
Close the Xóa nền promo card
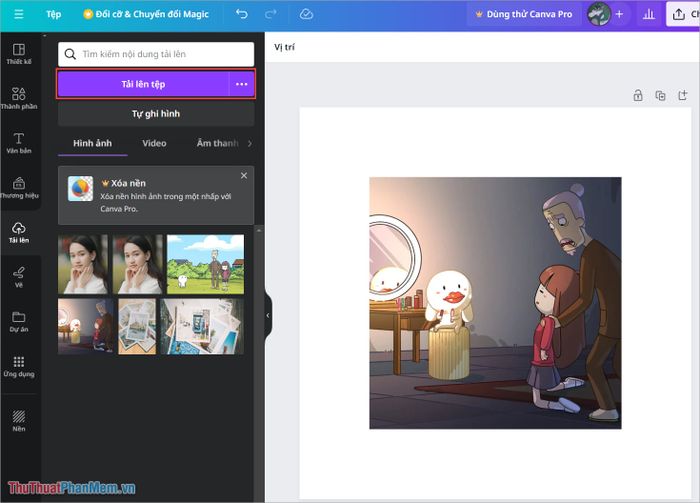(244, 175)
